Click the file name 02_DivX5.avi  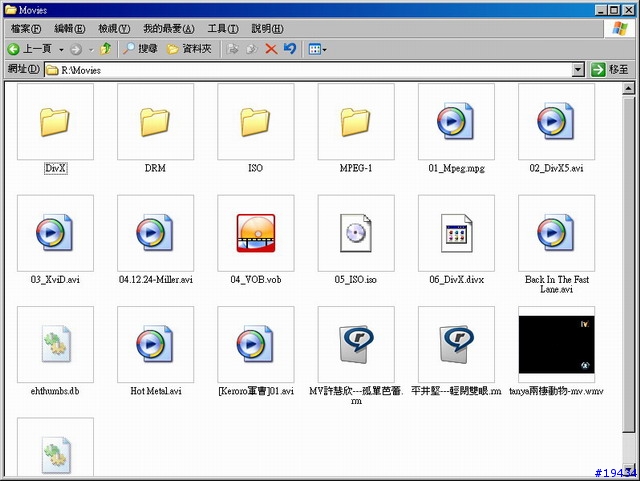tap(556, 168)
